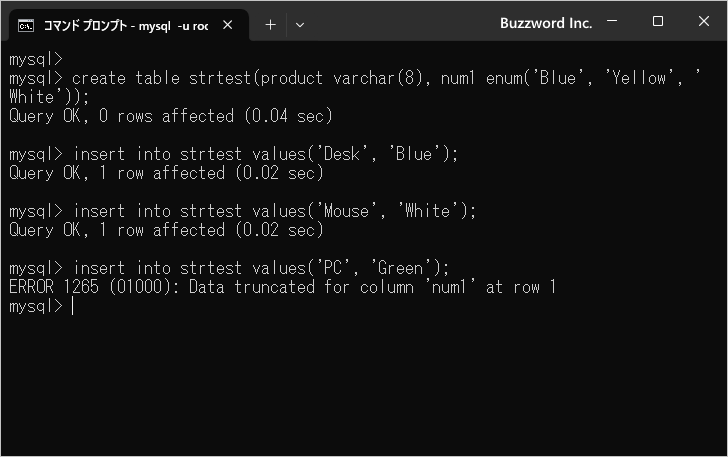Expand the new tab profile dropdown
This screenshot has height=457, width=728.
[300, 25]
